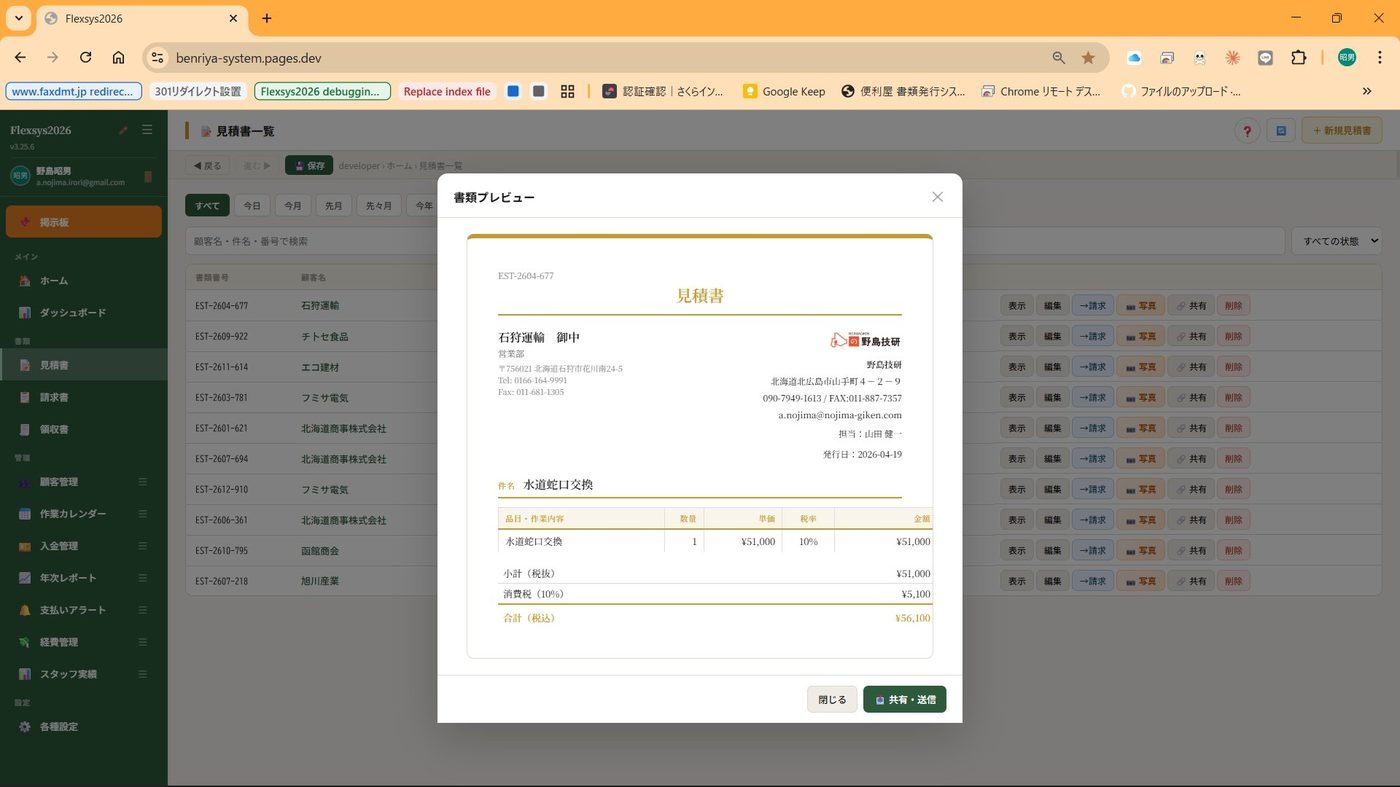This screenshot has width=1400, height=787.
Task: Open the 301リダイレクト設置 bookmark
Action: (x=198, y=91)
